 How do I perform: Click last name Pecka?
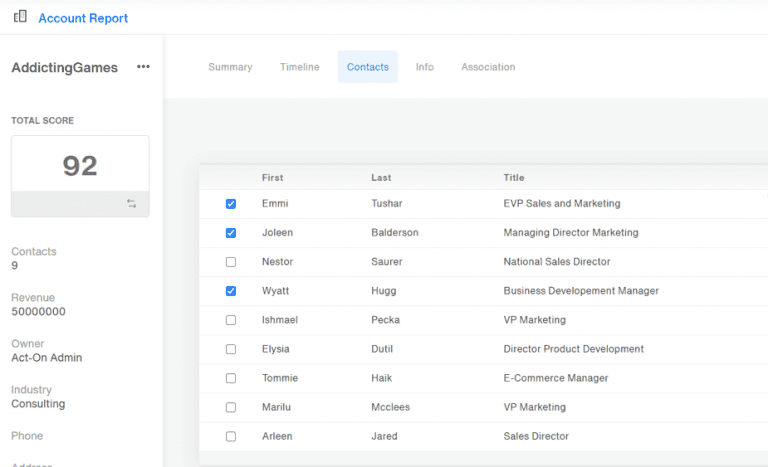point(385,320)
